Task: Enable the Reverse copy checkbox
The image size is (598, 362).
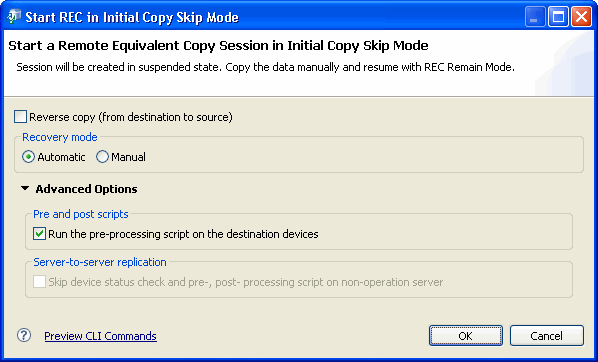Action: pos(20,117)
